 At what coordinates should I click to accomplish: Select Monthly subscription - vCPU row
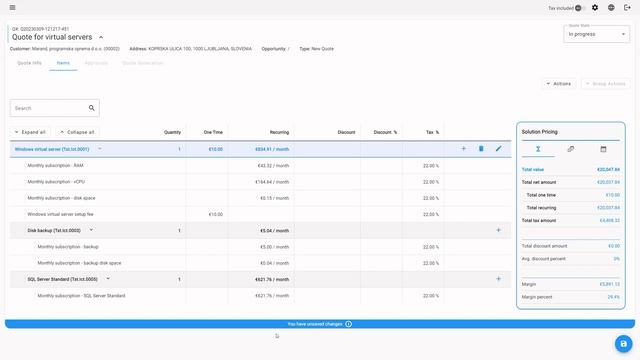click(x=260, y=182)
